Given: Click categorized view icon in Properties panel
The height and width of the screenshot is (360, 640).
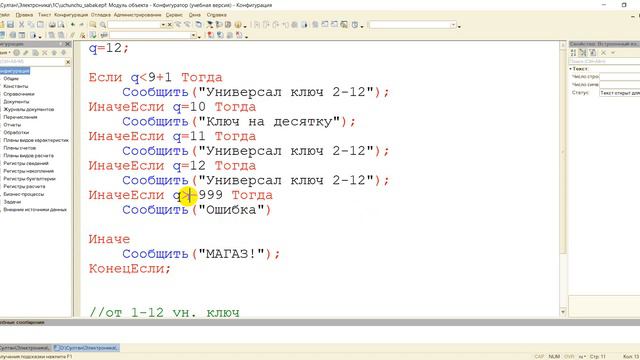Looking at the screenshot, I should pyautogui.click(x=583, y=53).
